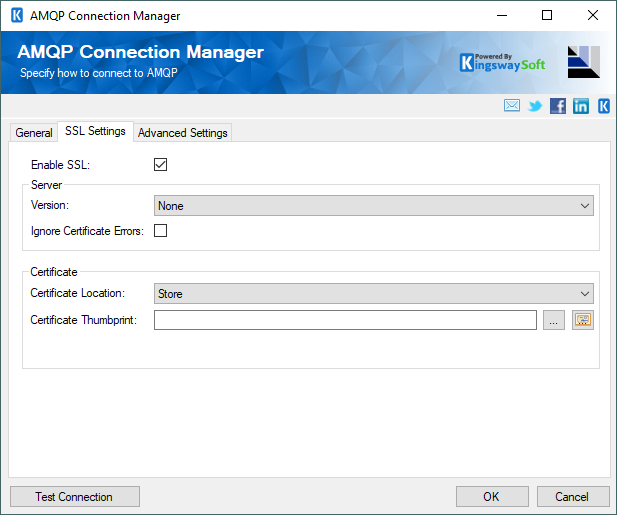Click the 'Enable SSL:' label
The width and height of the screenshot is (617, 515).
tap(60, 165)
